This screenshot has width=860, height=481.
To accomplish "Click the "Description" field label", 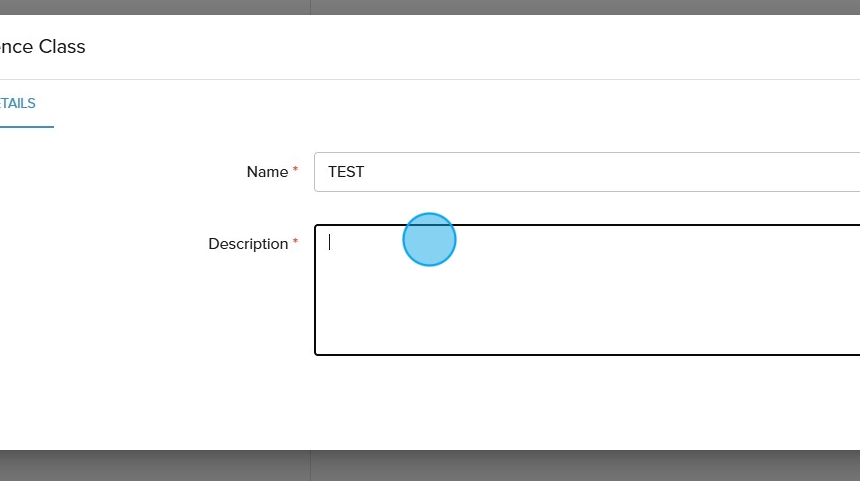I will [248, 244].
